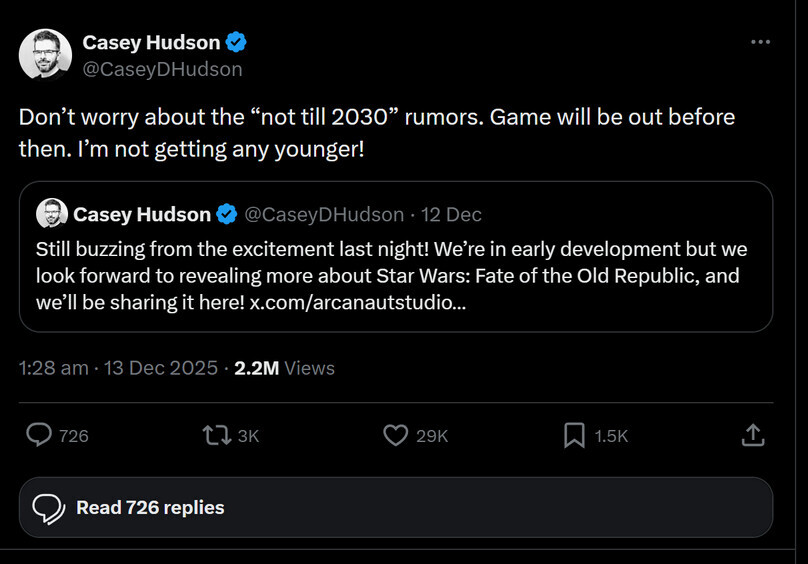Click the quoted tweet's @CaseyDHudson handle
The height and width of the screenshot is (564, 808).
(x=324, y=214)
